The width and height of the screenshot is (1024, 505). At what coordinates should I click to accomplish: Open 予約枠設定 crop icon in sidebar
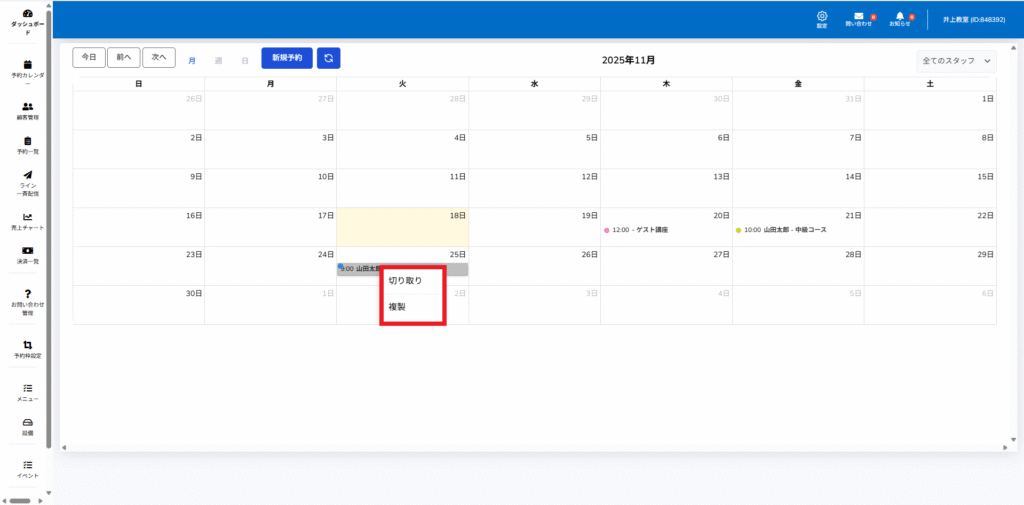pyautogui.click(x=28, y=346)
